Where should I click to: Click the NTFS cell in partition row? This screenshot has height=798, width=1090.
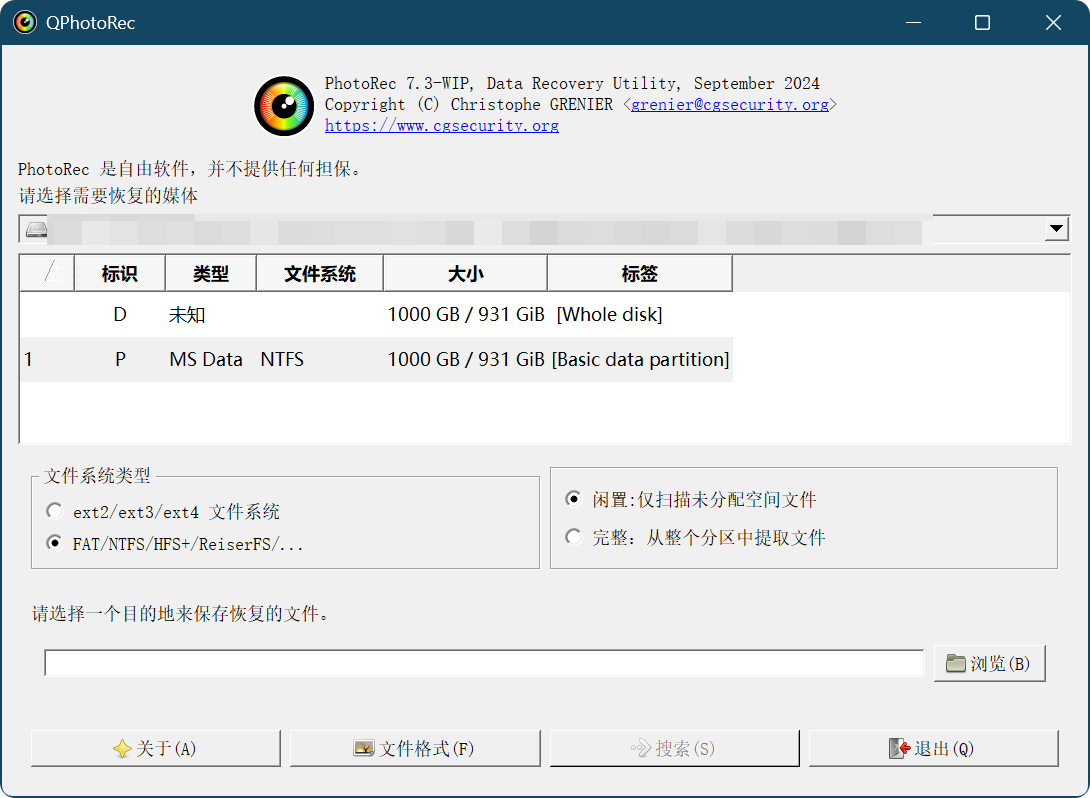click(282, 359)
